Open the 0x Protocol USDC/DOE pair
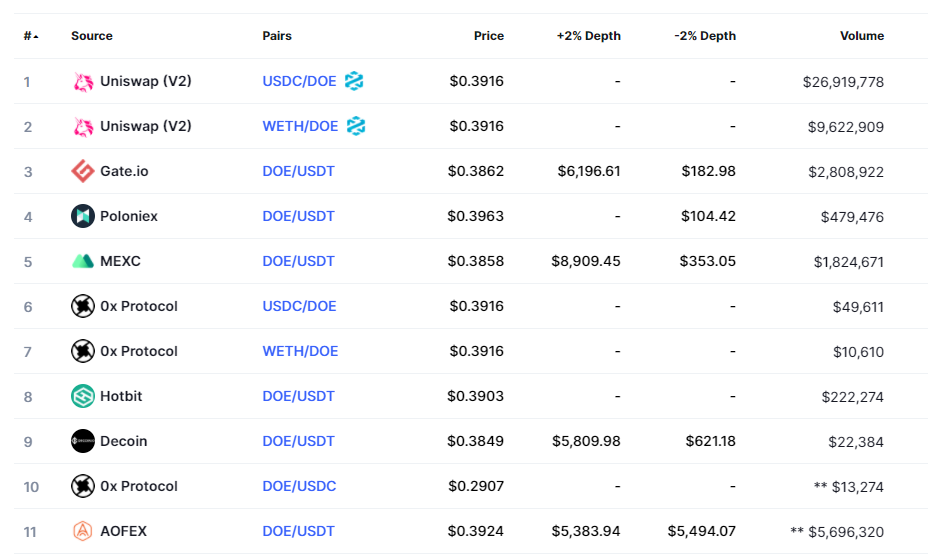 tap(299, 306)
